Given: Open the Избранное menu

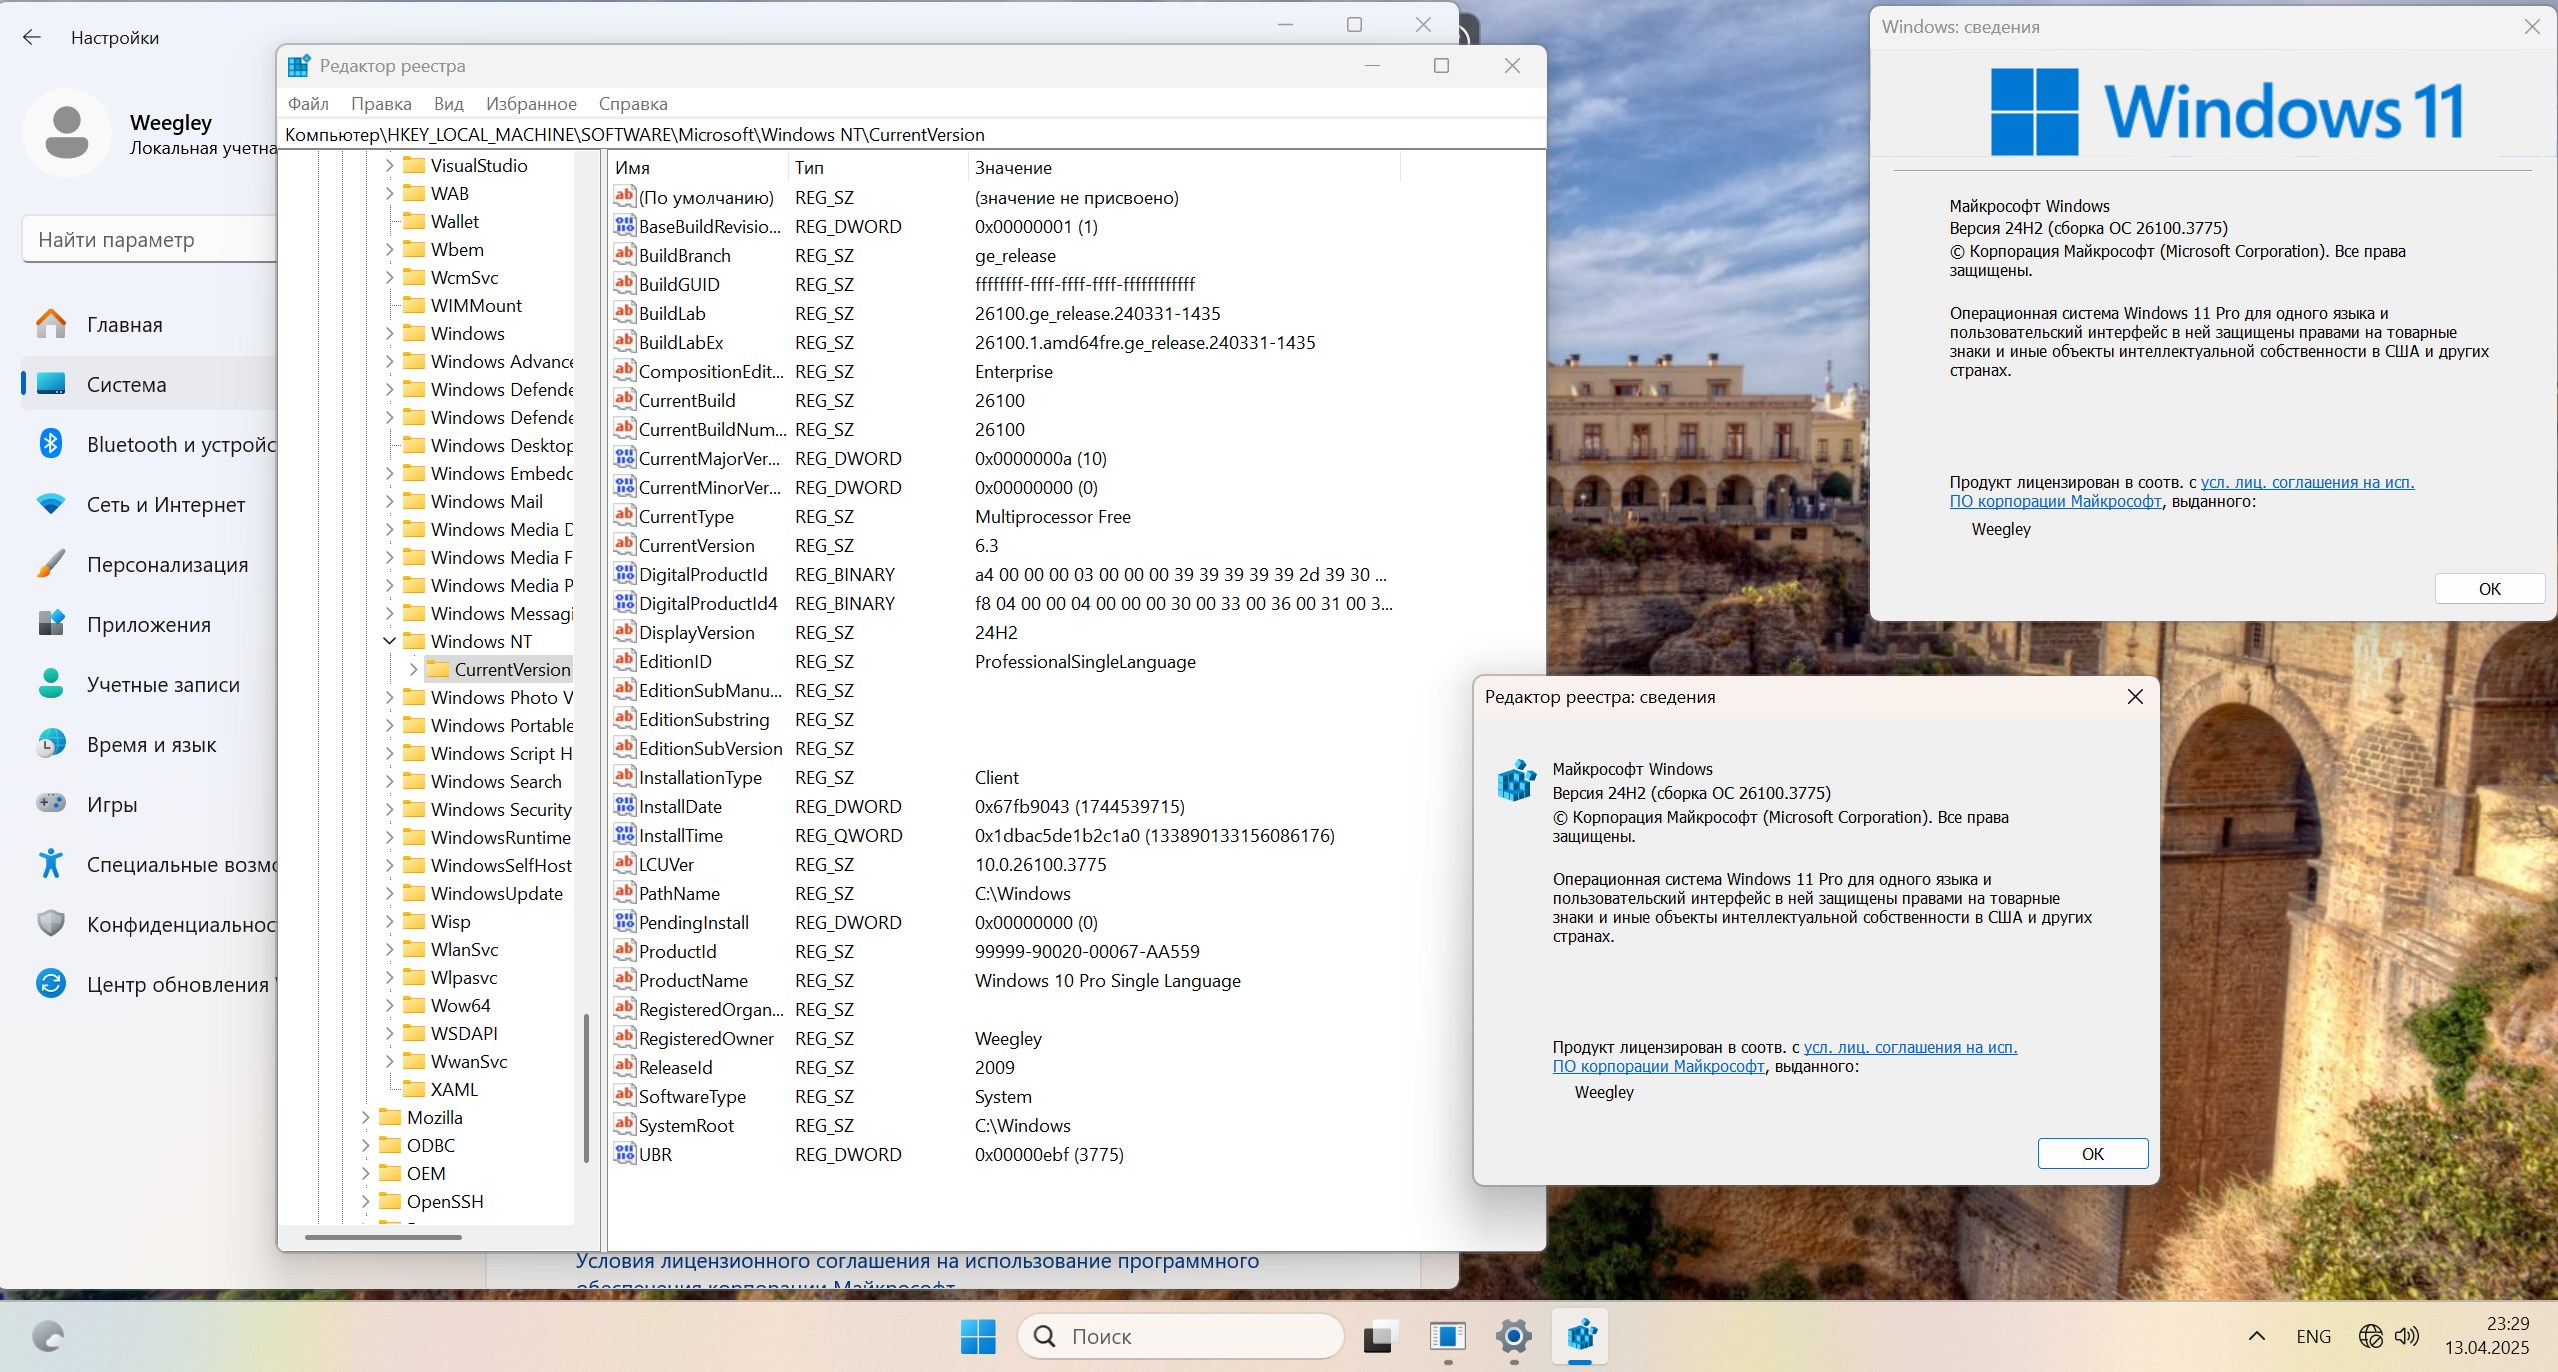Looking at the screenshot, I should coord(532,103).
